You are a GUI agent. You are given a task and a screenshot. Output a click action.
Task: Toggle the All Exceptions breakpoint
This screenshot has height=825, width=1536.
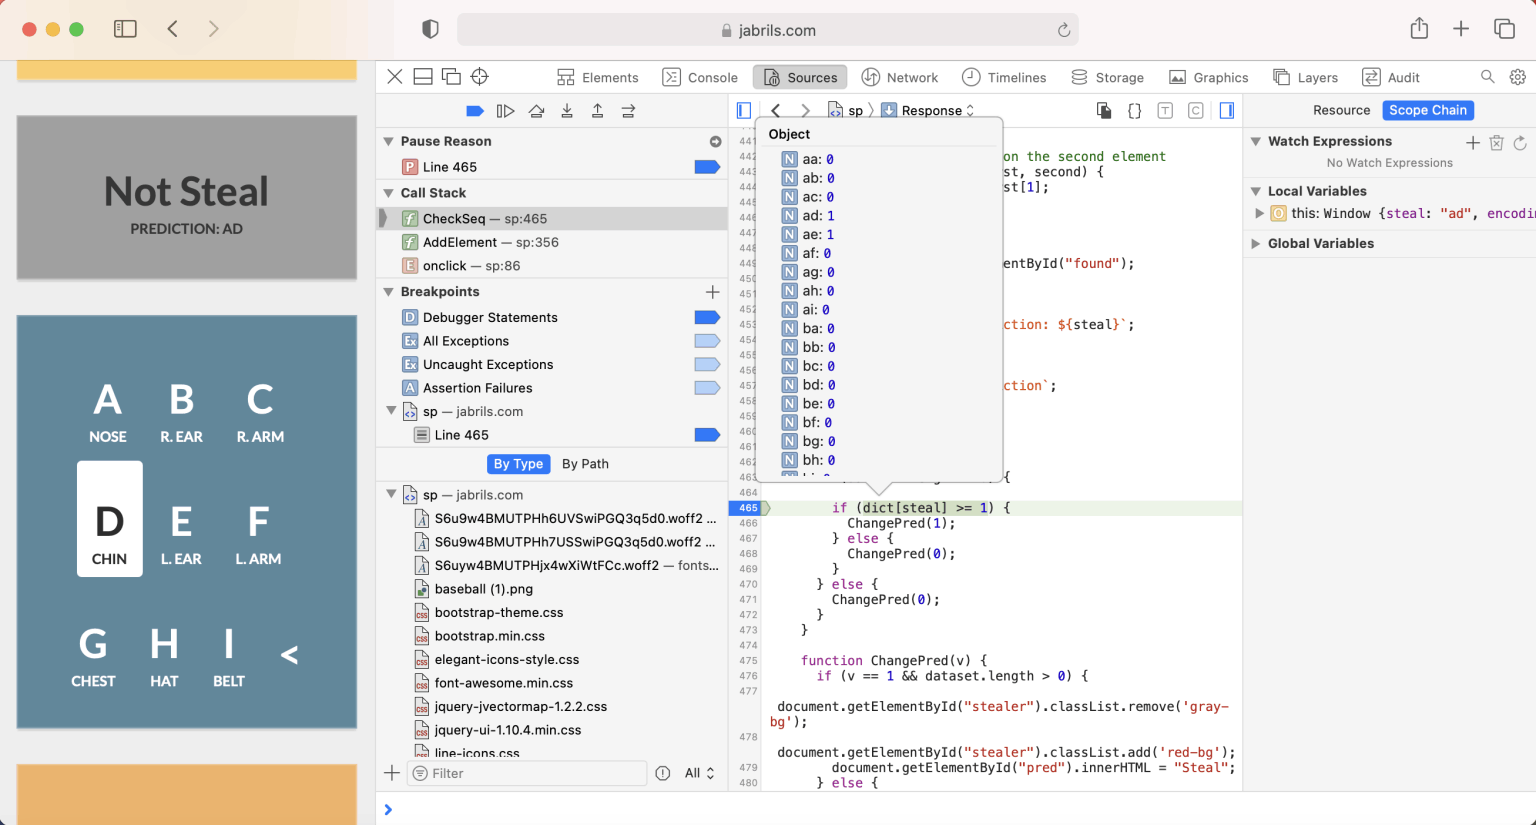[x=707, y=341]
